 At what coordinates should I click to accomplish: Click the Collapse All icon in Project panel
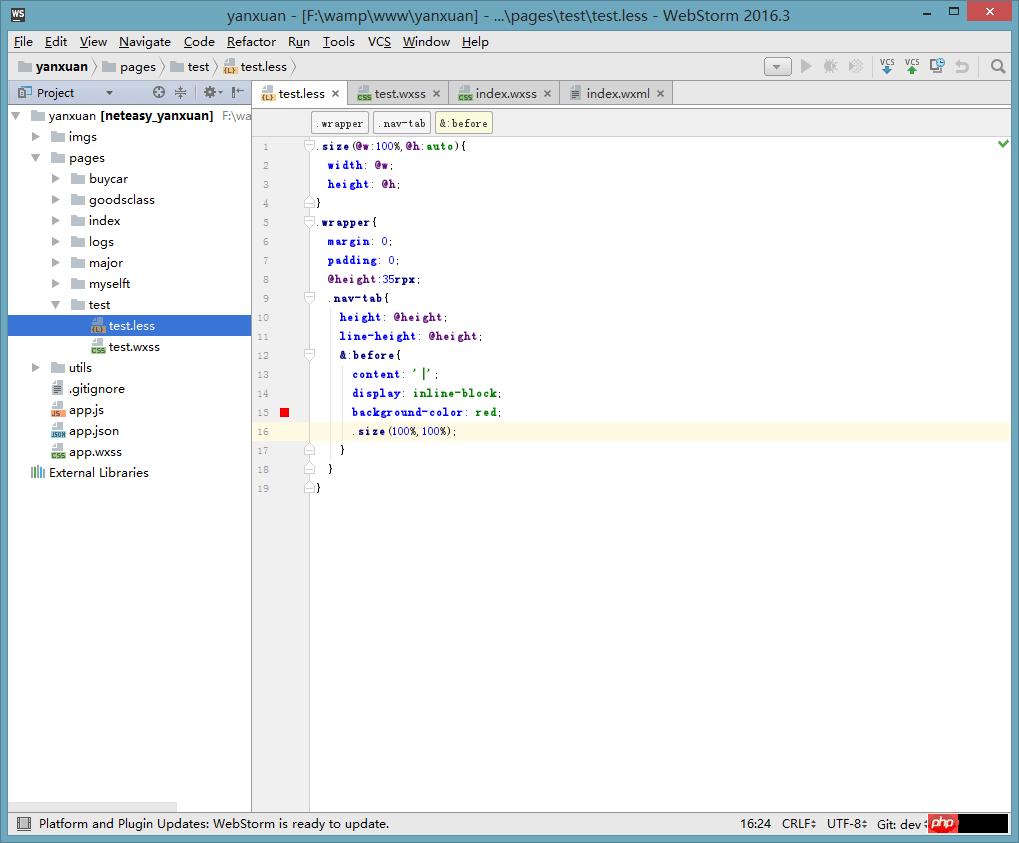click(181, 92)
